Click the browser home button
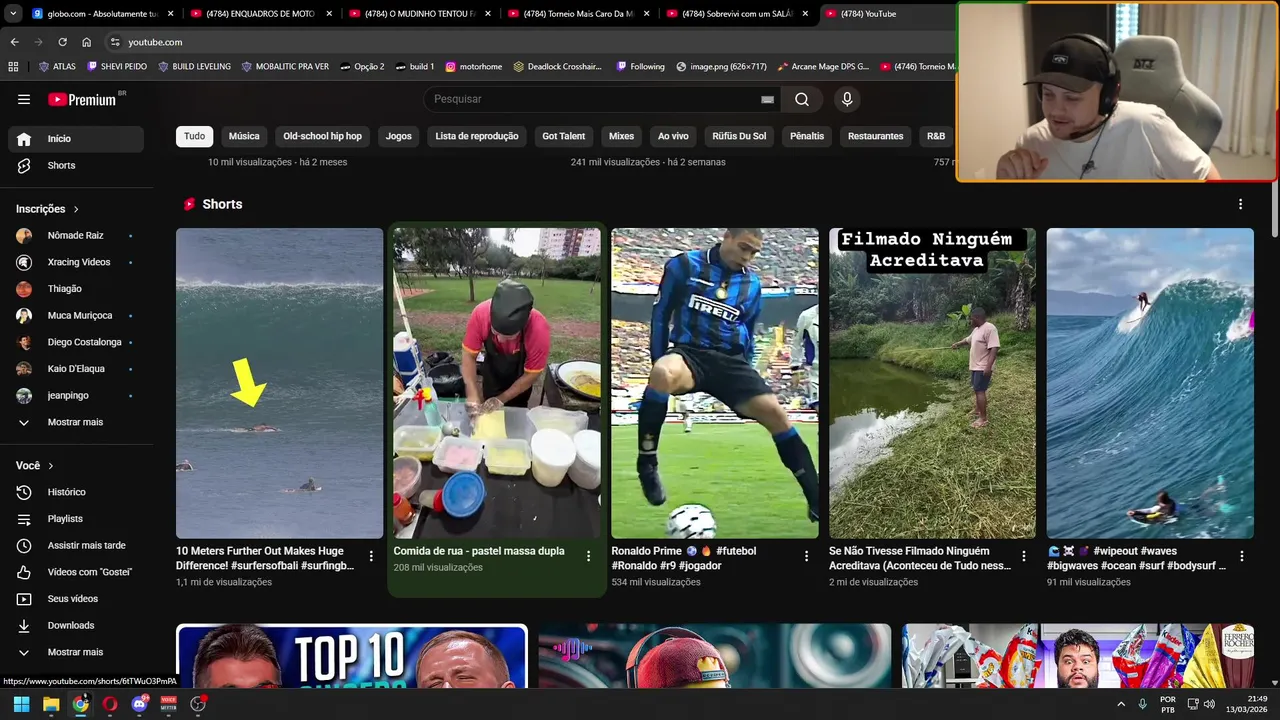This screenshot has height=720, width=1280. 86,42
